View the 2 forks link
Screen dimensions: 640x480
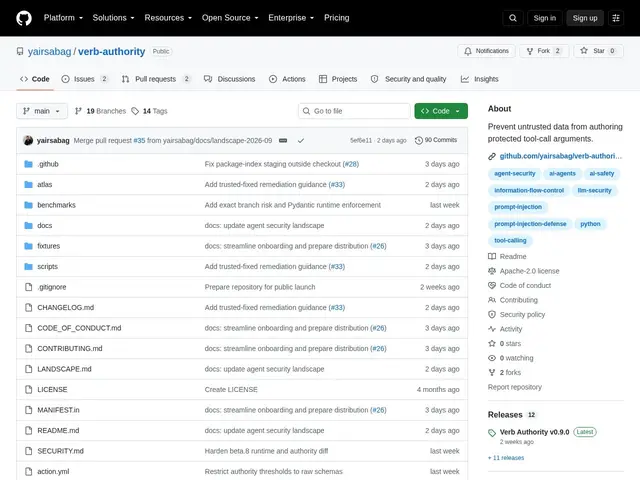click(504, 372)
